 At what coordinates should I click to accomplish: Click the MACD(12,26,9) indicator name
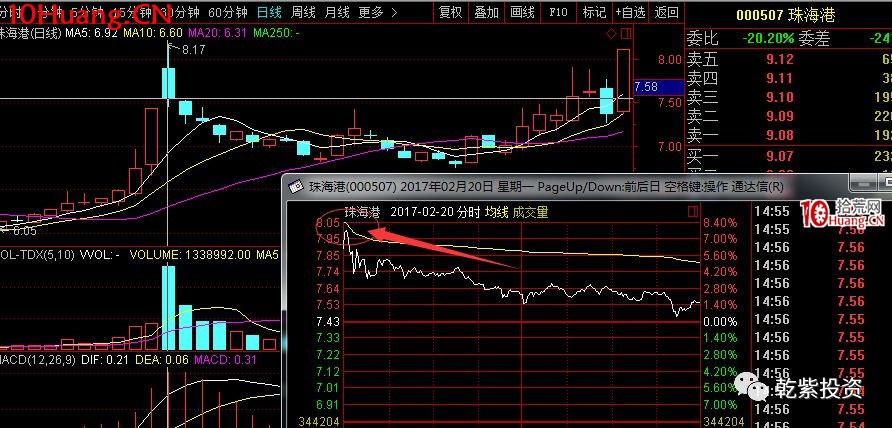38,360
